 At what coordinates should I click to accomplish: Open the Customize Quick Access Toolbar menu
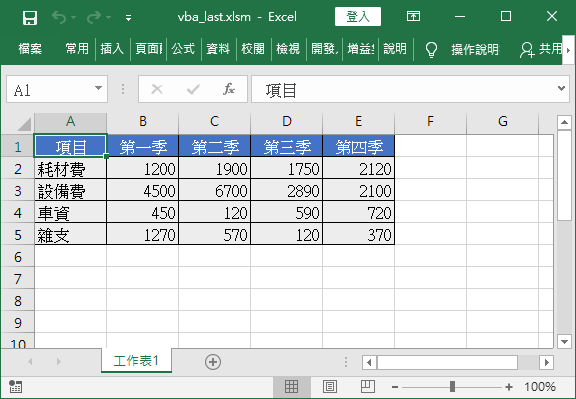[128, 18]
